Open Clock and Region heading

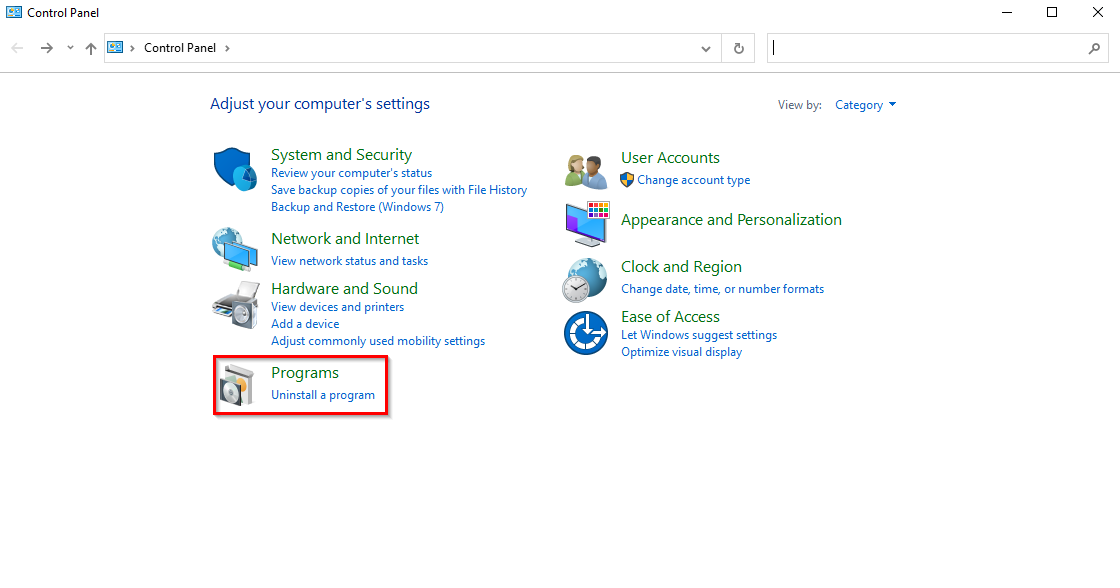click(x=681, y=266)
